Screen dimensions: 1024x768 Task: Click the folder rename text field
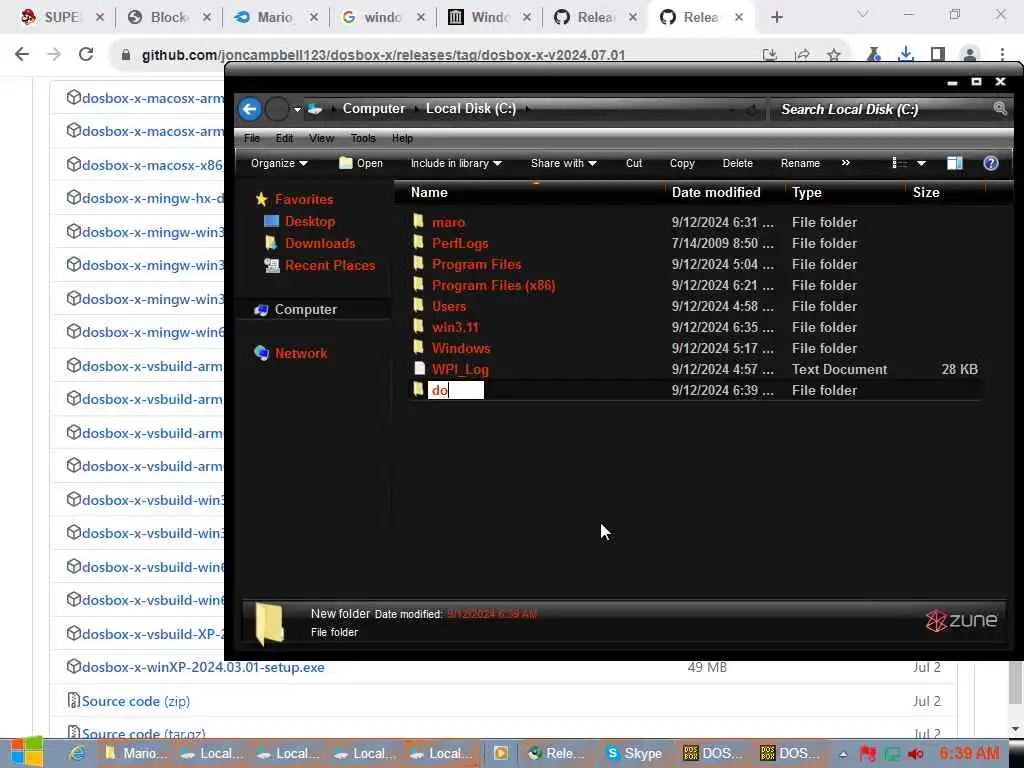tap(456, 390)
